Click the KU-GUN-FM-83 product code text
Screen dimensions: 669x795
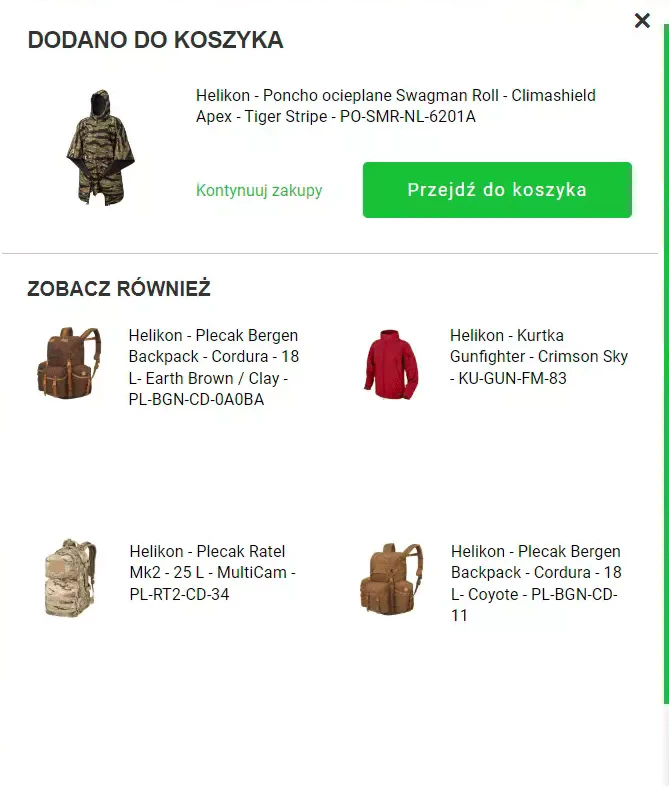click(x=512, y=378)
